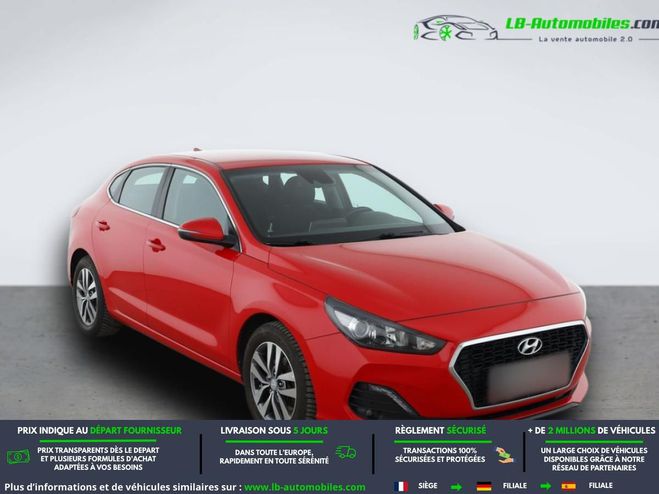Click '+ DE 2 MILLIONS DE VÉHICULES' heading
Viewport: 659px width, 494px height.
point(591,431)
